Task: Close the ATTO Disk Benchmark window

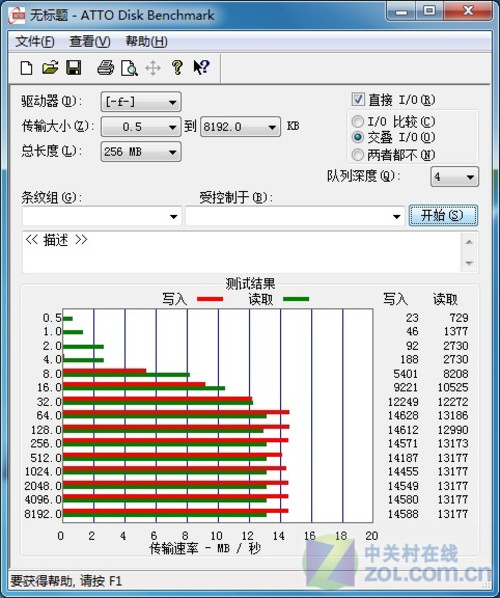Action: click(x=467, y=11)
